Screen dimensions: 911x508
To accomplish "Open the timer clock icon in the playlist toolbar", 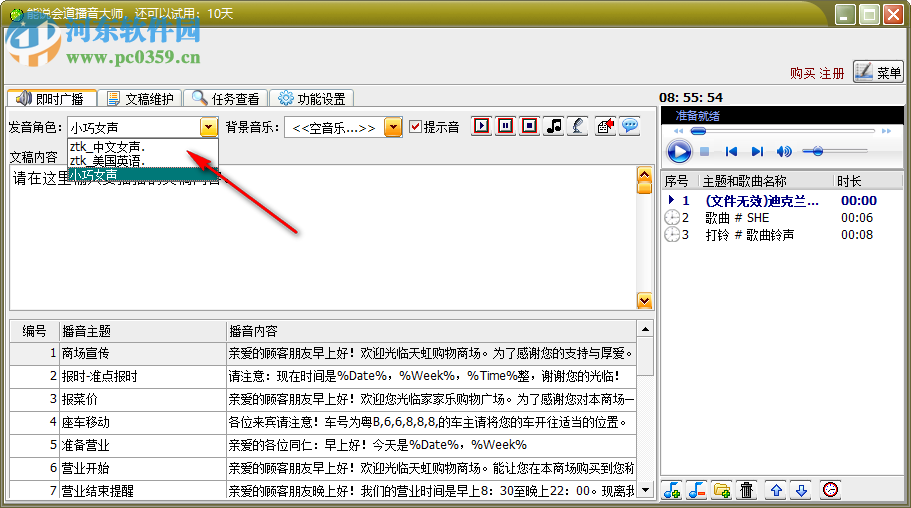I will 830,490.
